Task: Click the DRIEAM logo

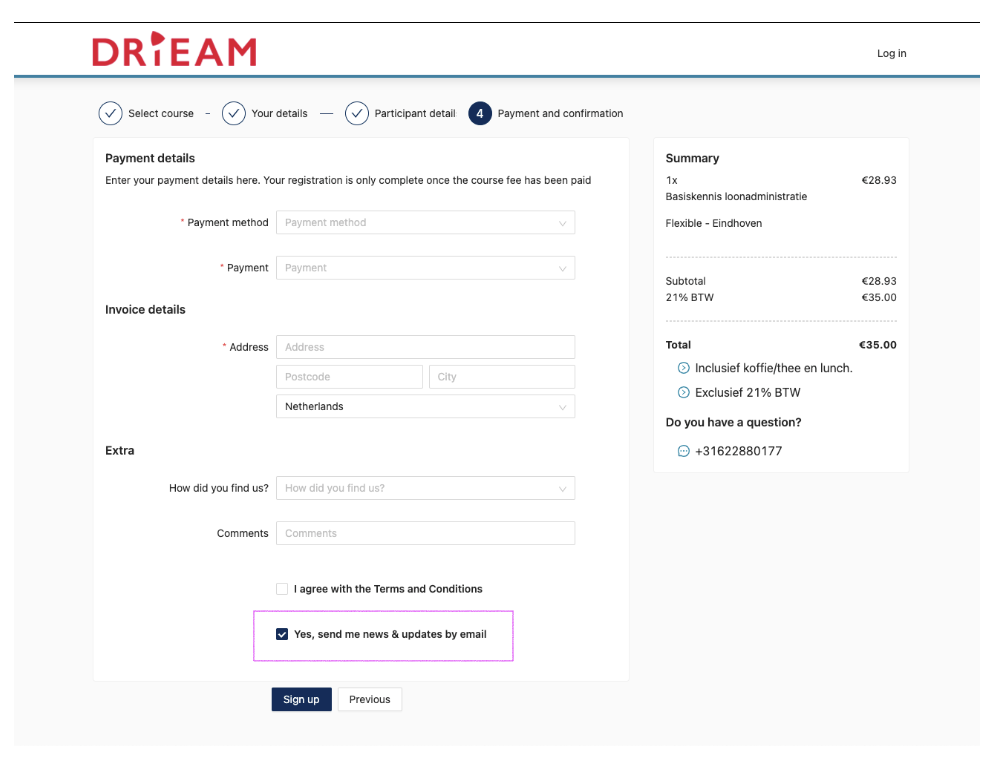Action: 174,49
